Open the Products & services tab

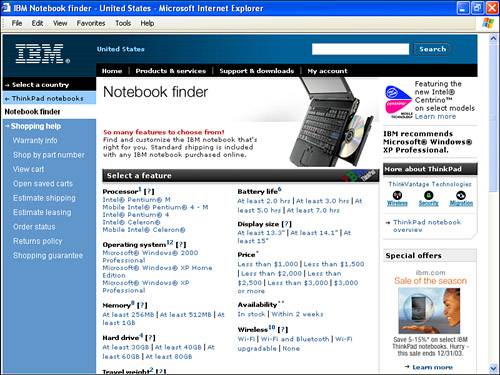click(x=171, y=71)
